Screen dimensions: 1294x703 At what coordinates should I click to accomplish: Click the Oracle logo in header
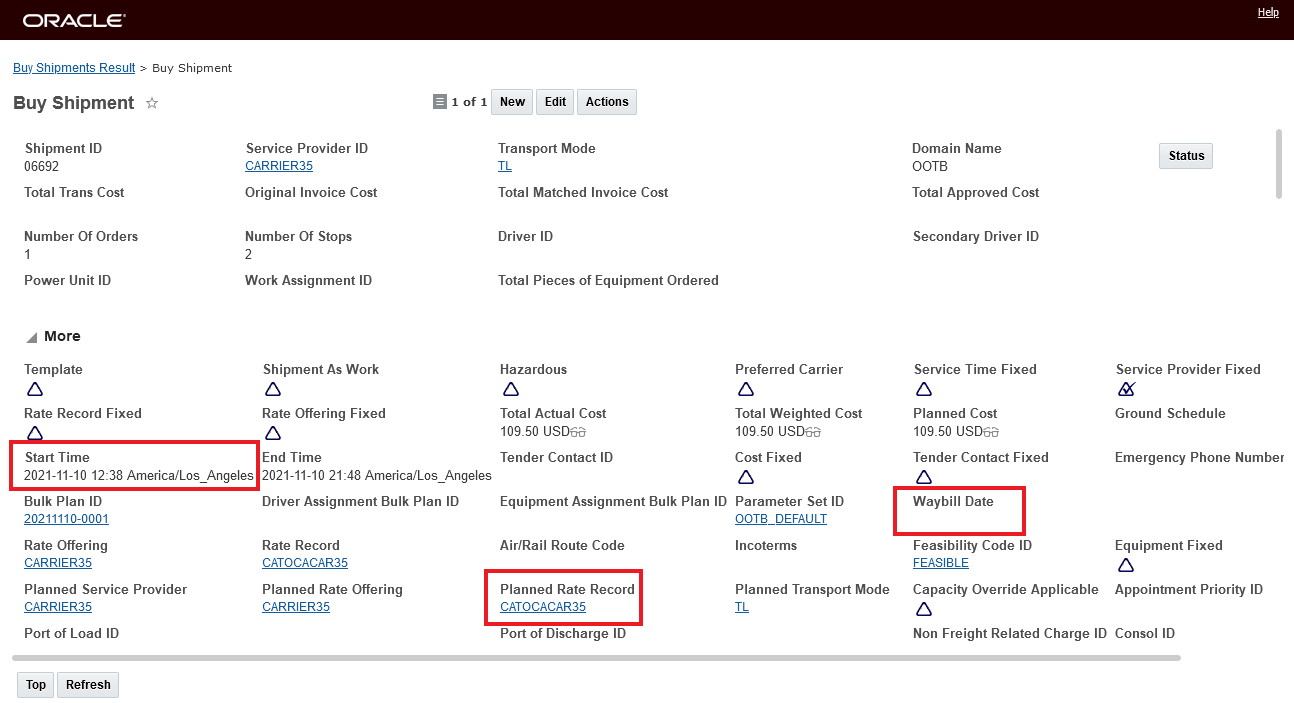pos(74,20)
